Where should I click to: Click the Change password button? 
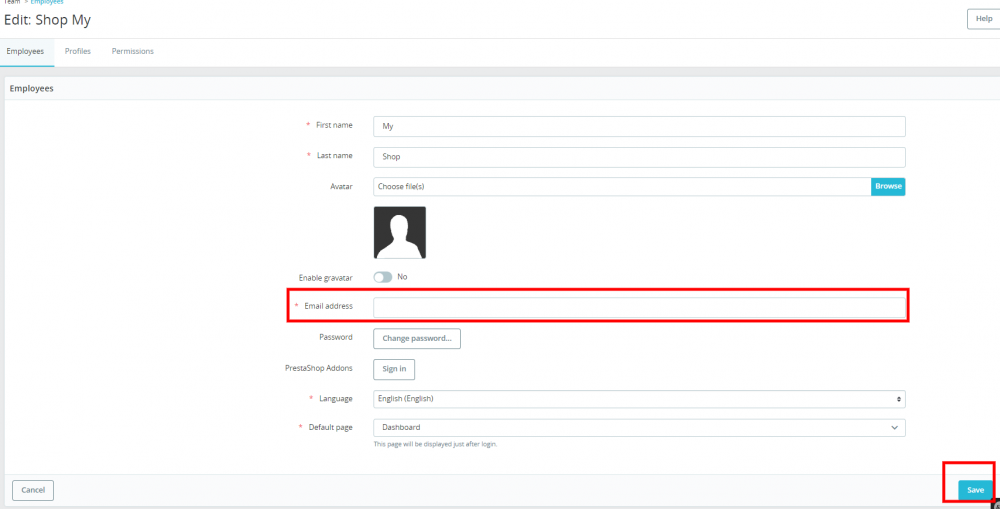point(416,339)
